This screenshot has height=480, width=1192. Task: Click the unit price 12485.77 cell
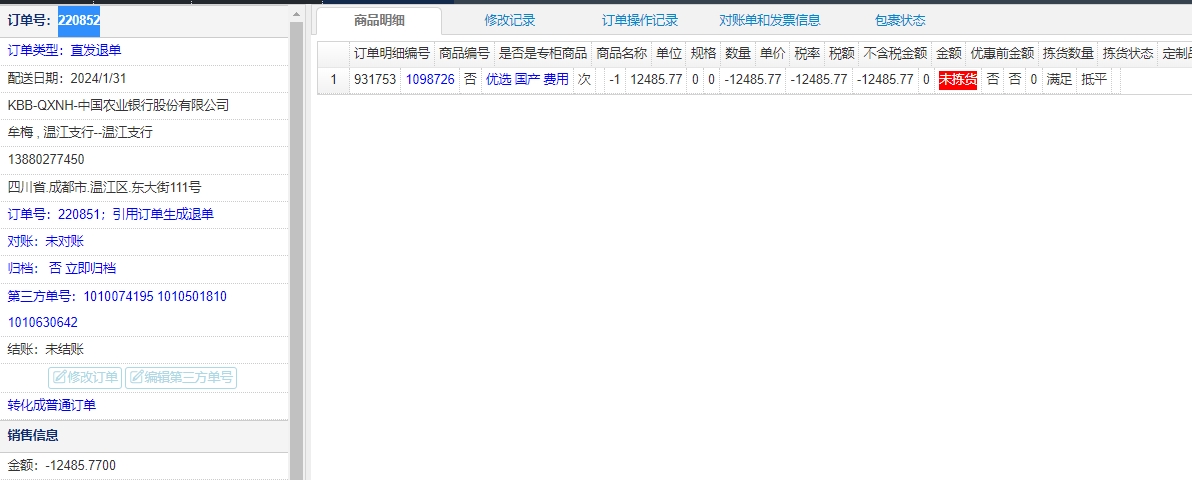(656, 79)
